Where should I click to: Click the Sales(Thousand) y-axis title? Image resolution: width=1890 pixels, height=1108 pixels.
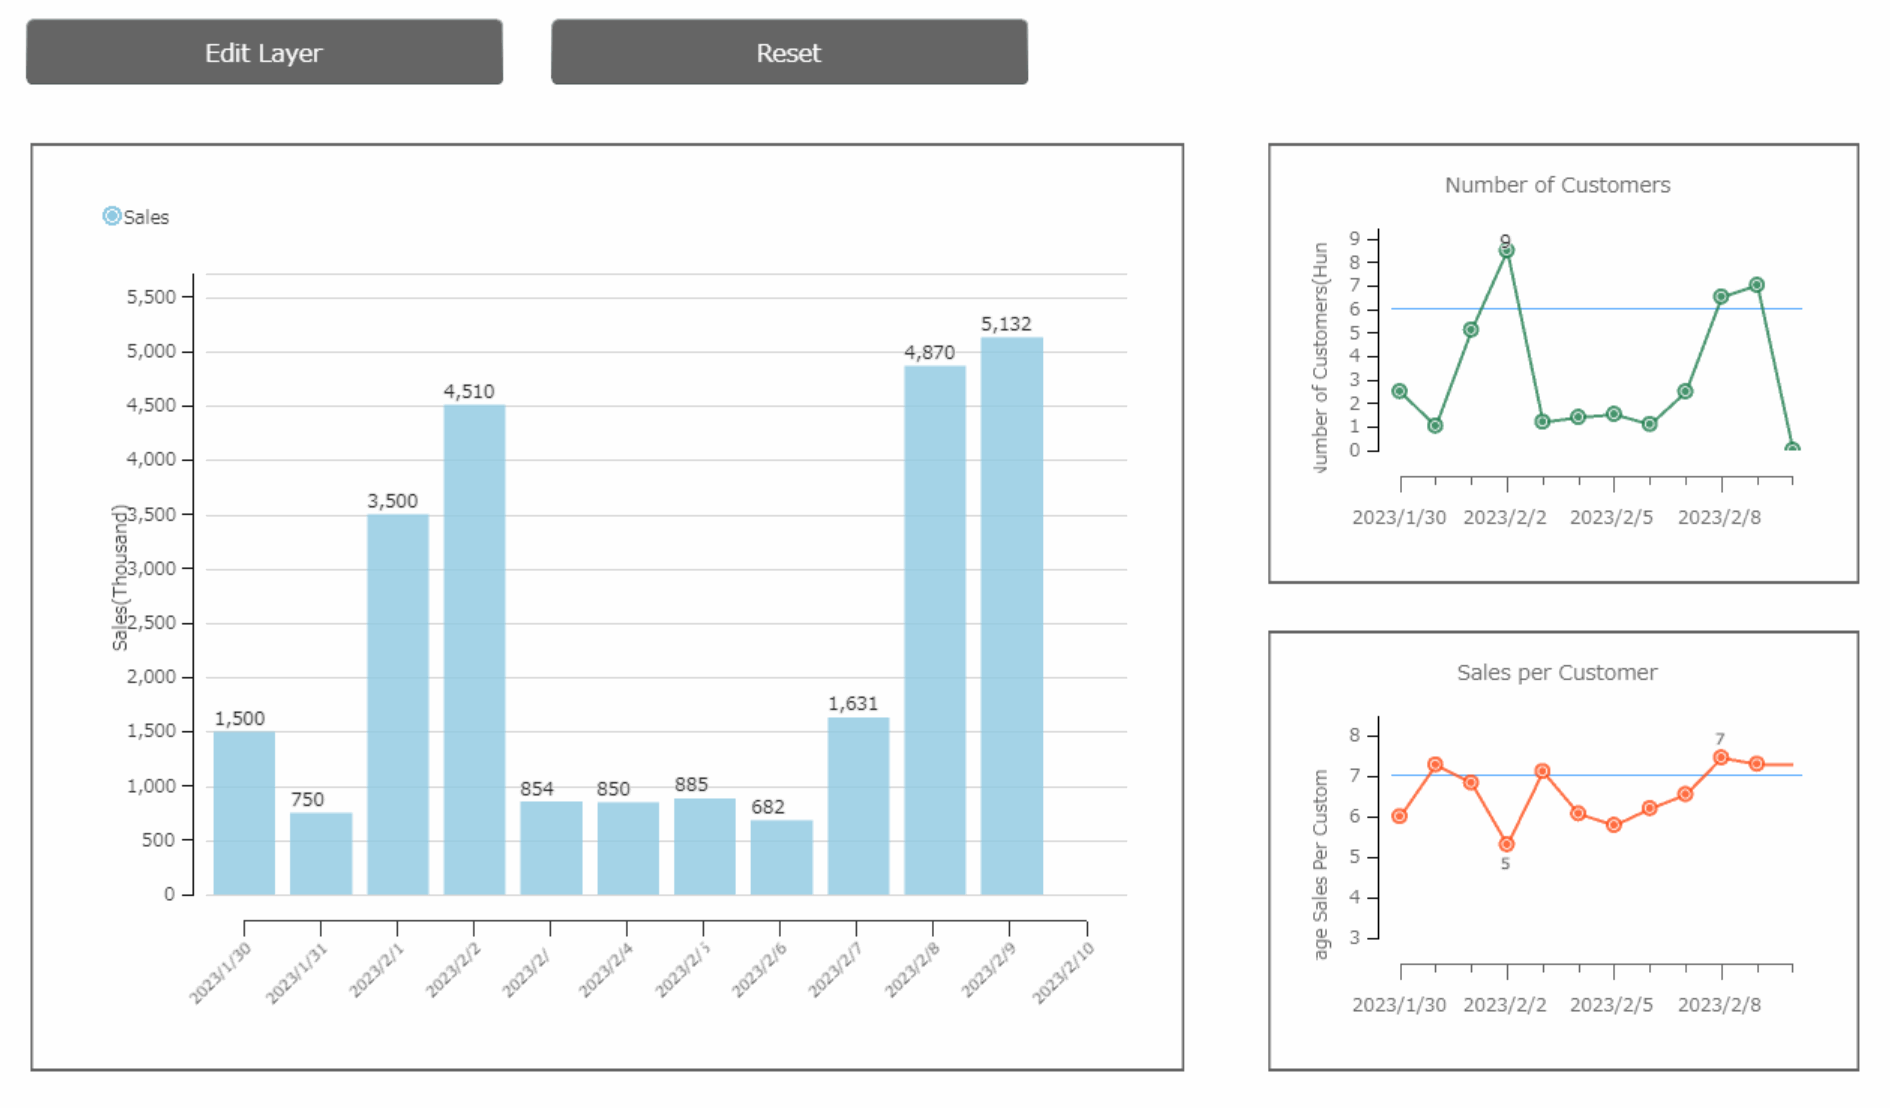point(120,577)
